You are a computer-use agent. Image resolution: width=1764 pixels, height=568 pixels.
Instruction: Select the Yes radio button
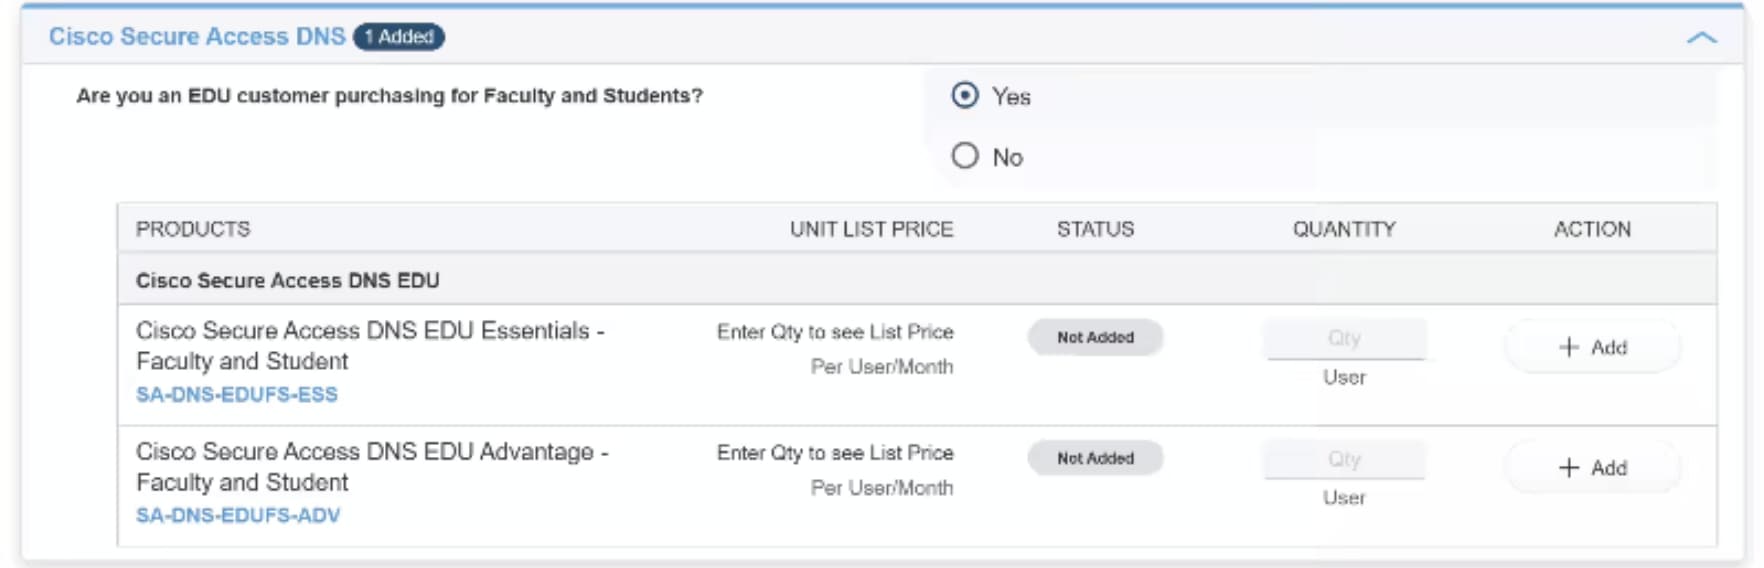(965, 95)
